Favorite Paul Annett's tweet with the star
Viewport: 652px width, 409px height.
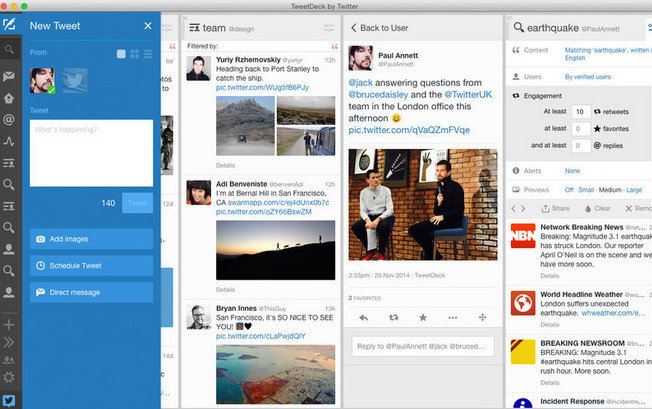coord(423,318)
